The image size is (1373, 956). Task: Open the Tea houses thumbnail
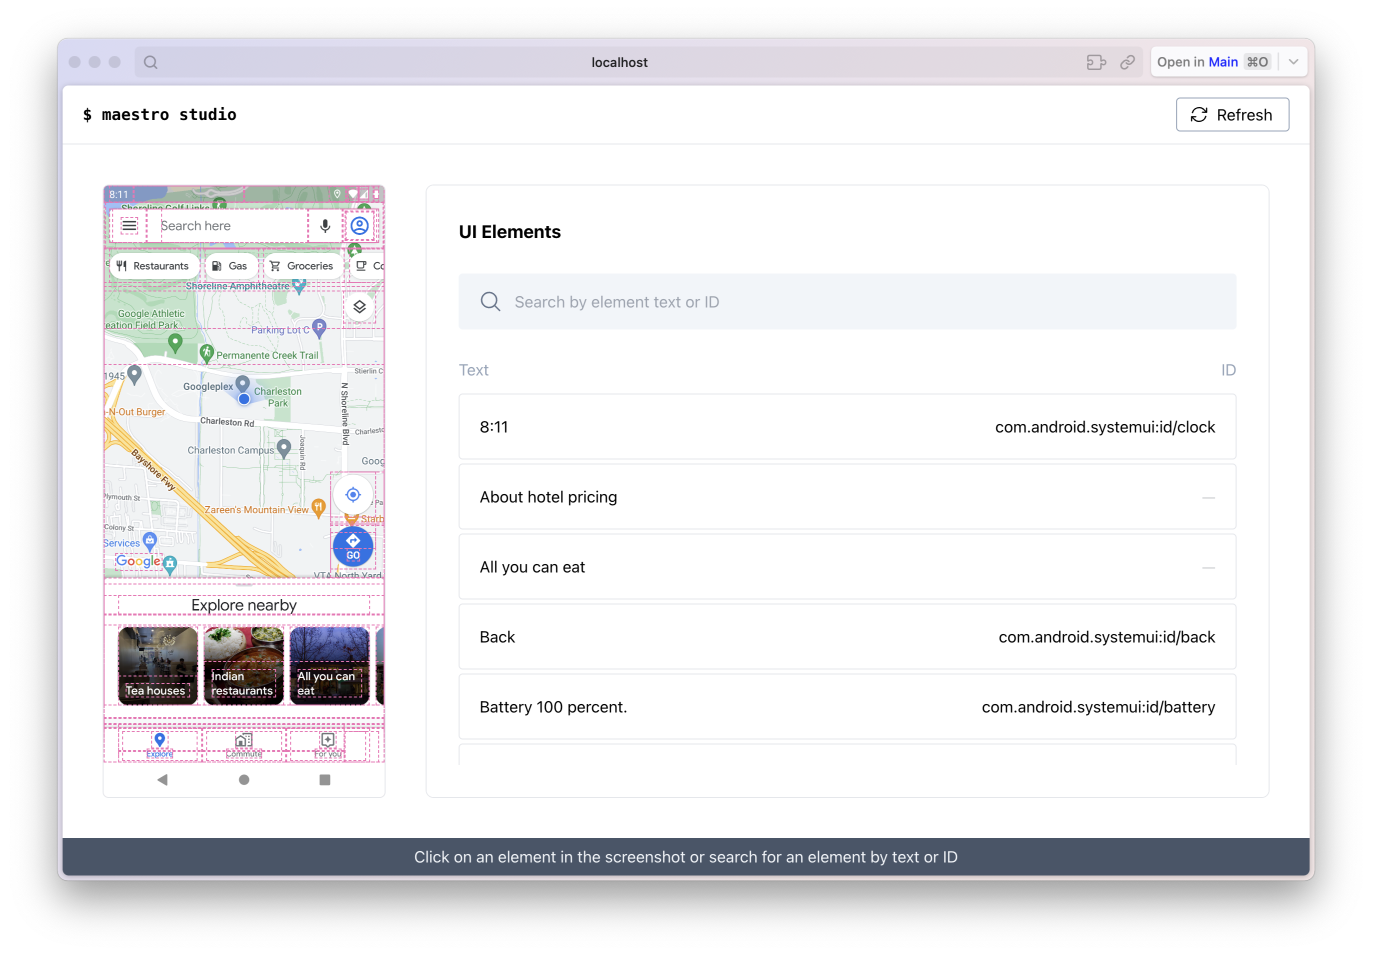tap(158, 666)
